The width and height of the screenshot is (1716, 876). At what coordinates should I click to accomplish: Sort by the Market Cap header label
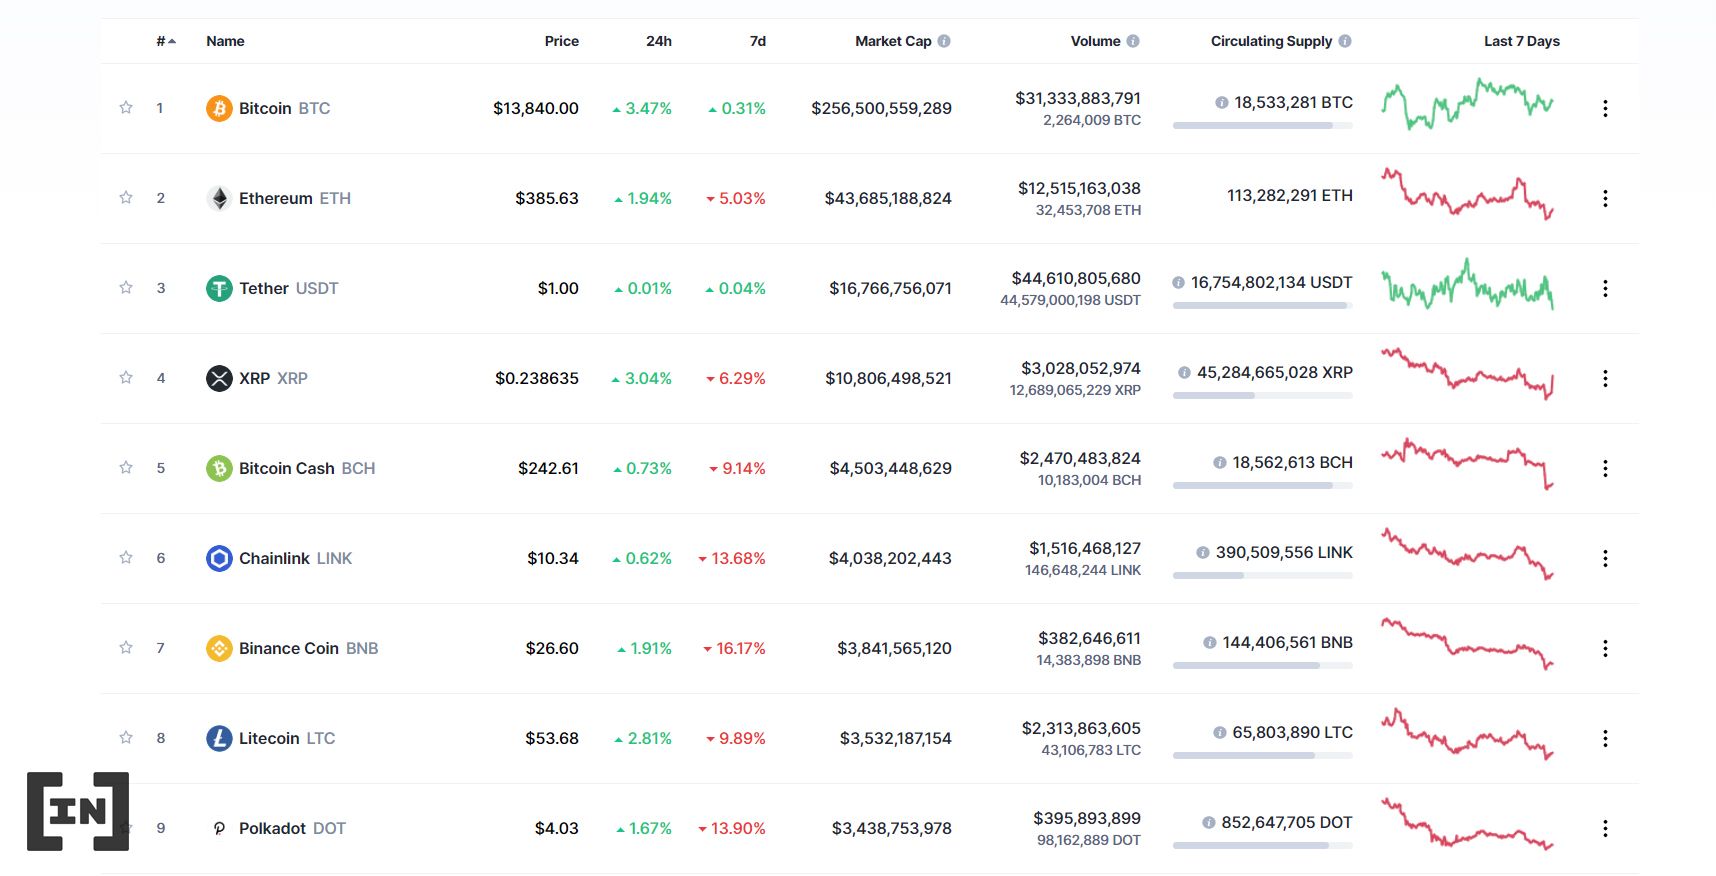(893, 41)
